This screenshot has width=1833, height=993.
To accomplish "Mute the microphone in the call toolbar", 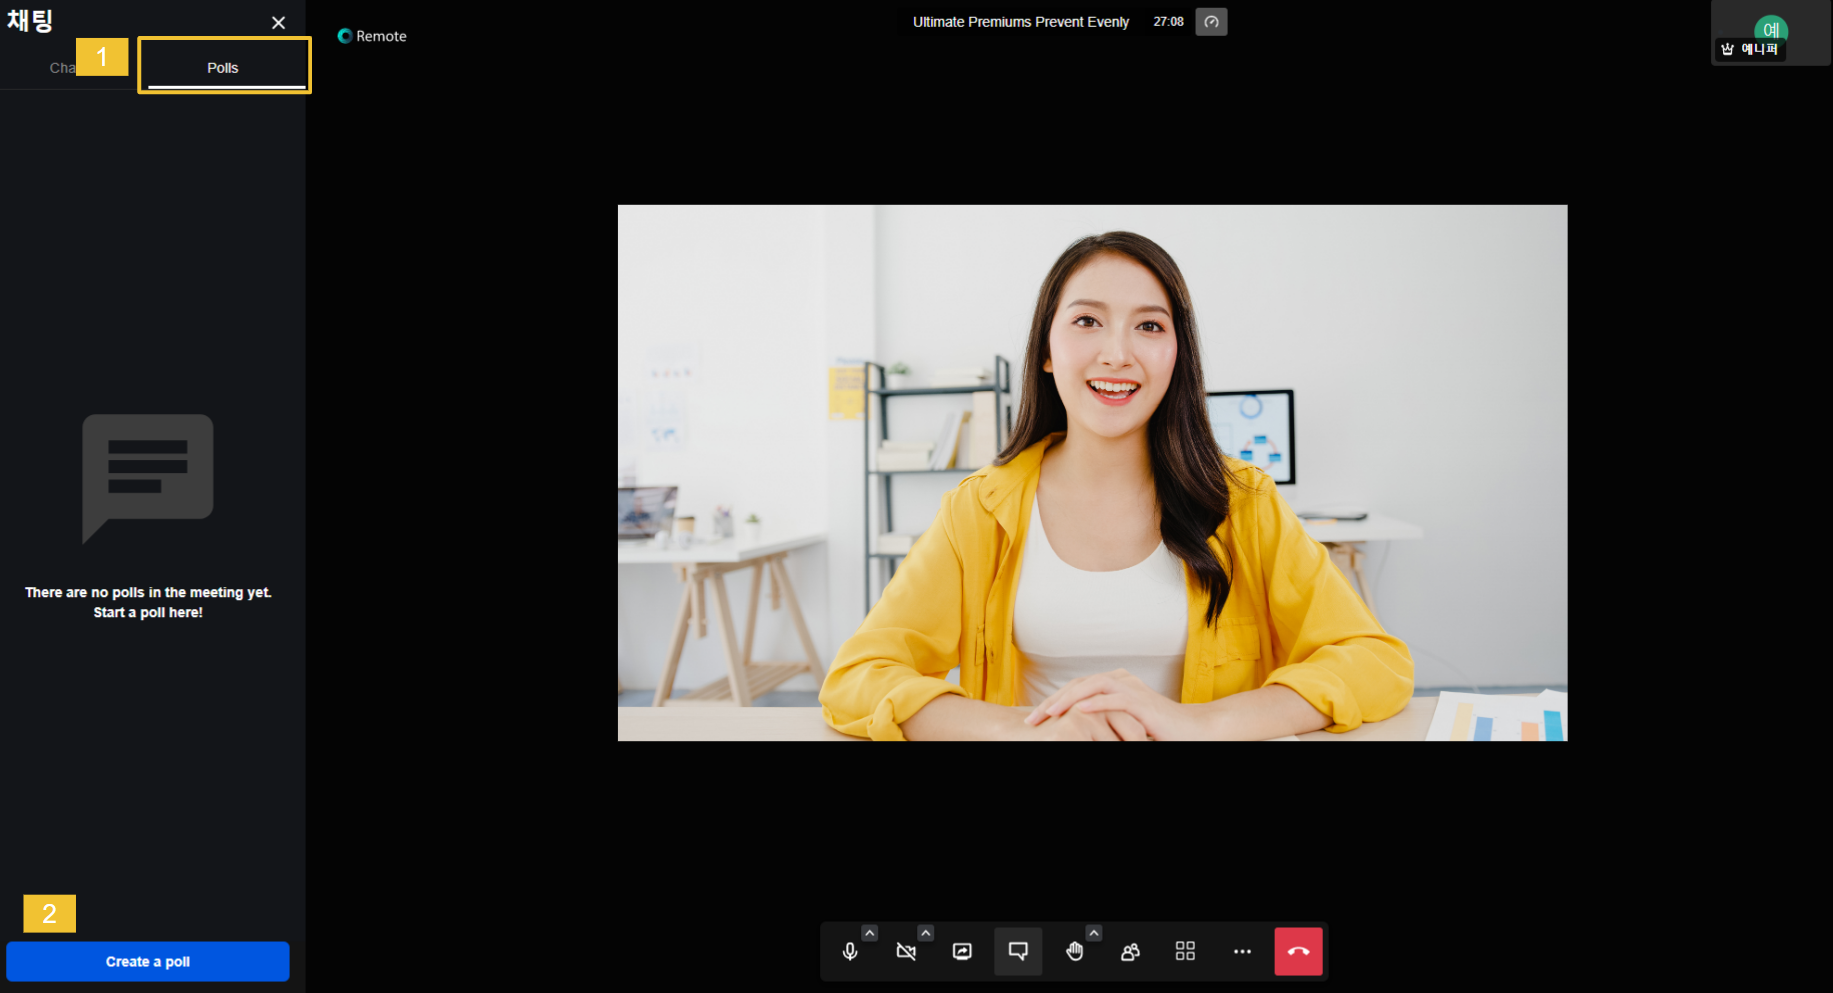I will (850, 951).
